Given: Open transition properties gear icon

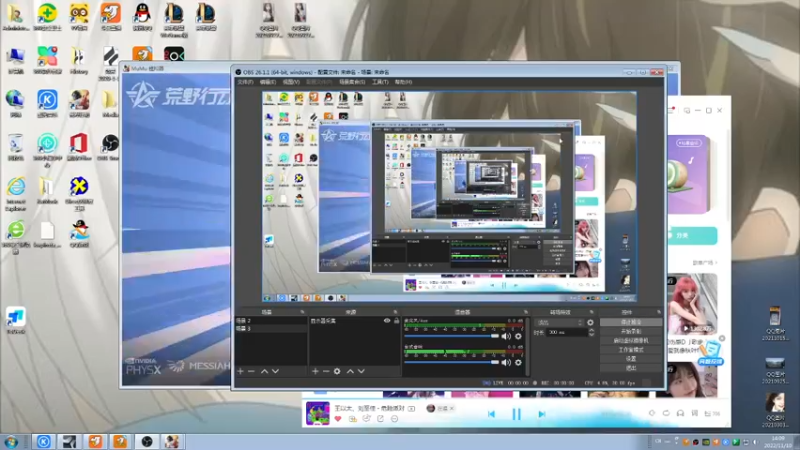Looking at the screenshot, I should point(590,322).
